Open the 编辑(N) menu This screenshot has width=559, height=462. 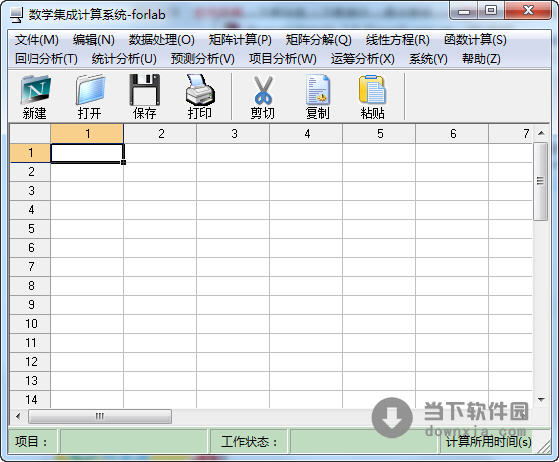[x=93, y=40]
